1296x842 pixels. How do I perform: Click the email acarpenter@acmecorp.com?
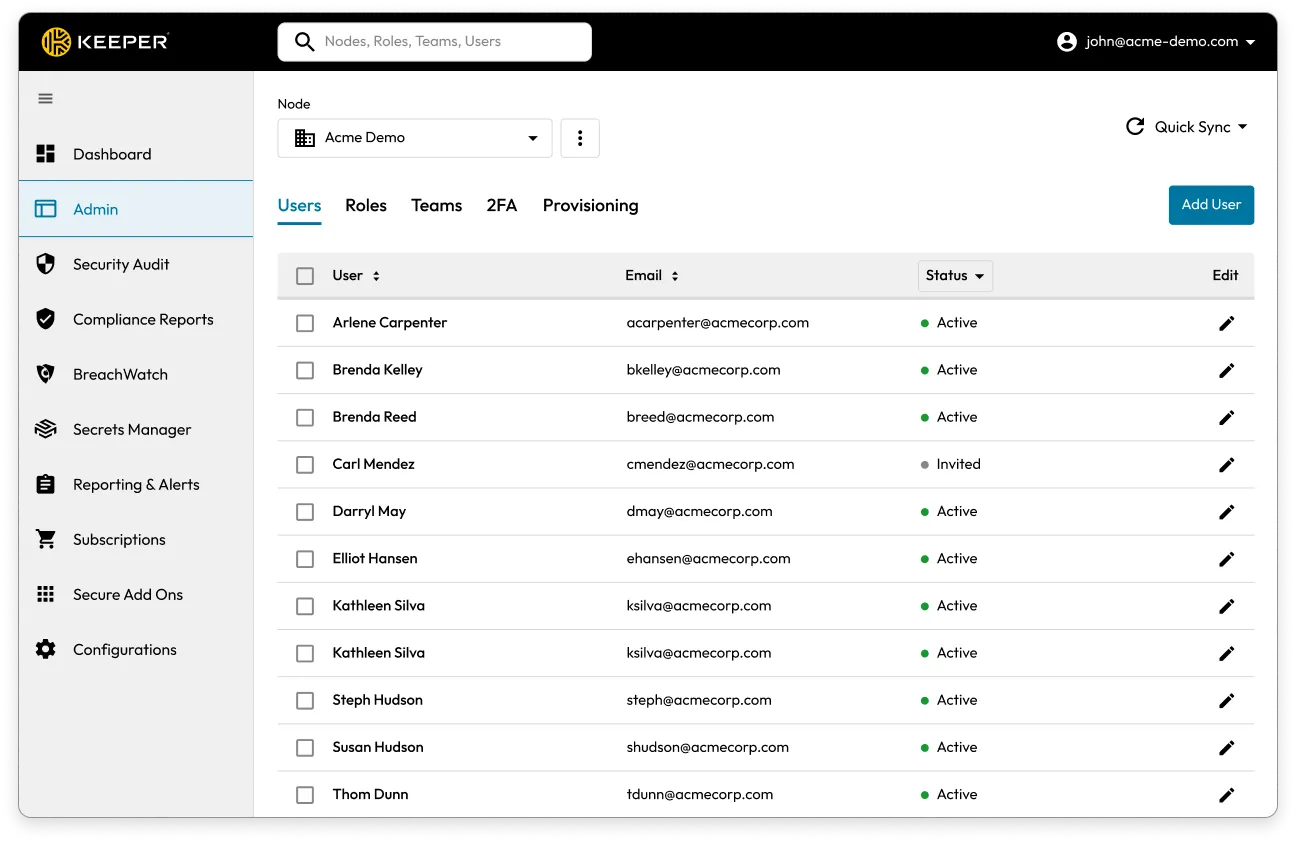(718, 323)
